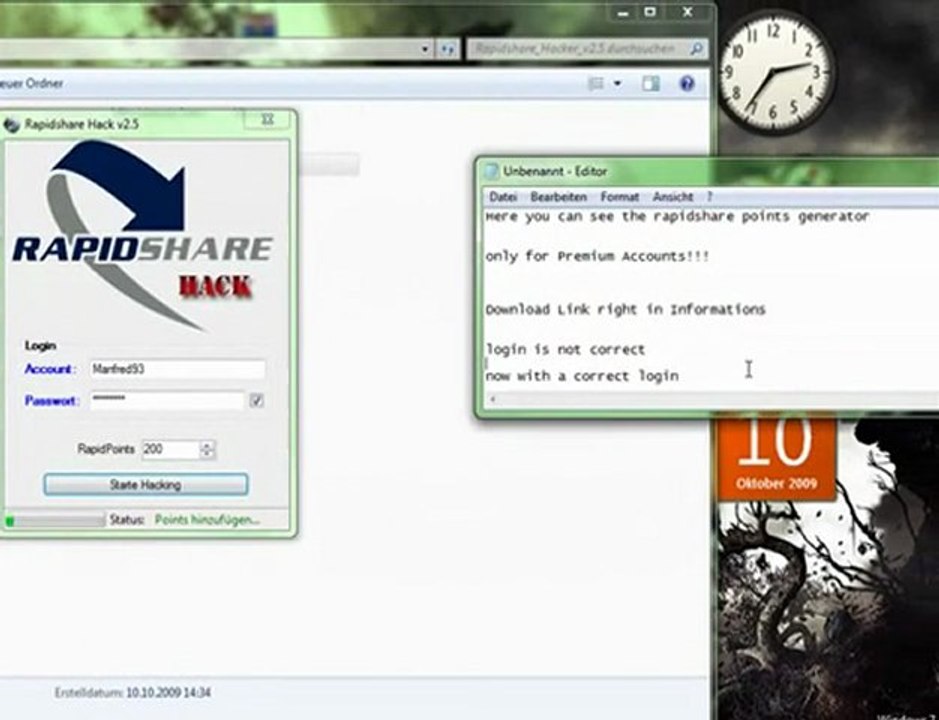Open the ? help menu in Editor

[x=710, y=196]
